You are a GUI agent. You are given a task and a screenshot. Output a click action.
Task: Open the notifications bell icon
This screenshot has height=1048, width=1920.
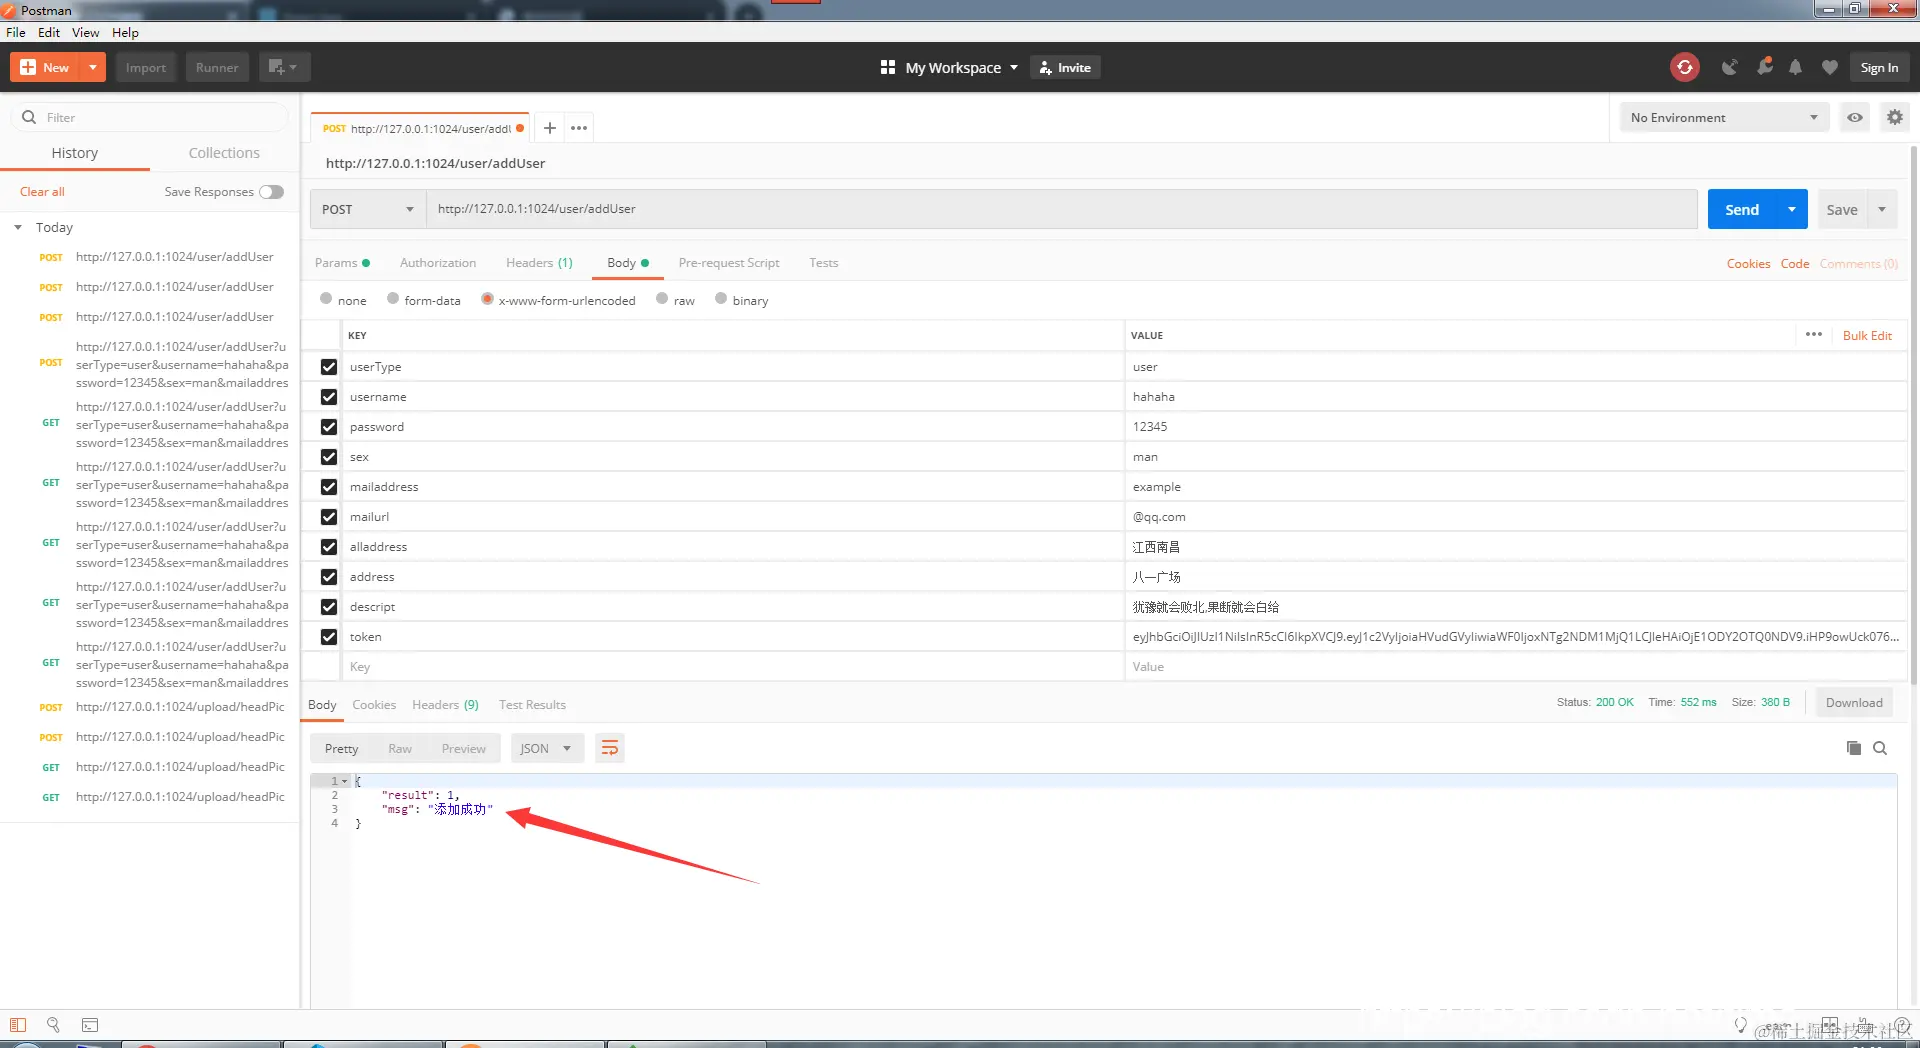pos(1796,67)
